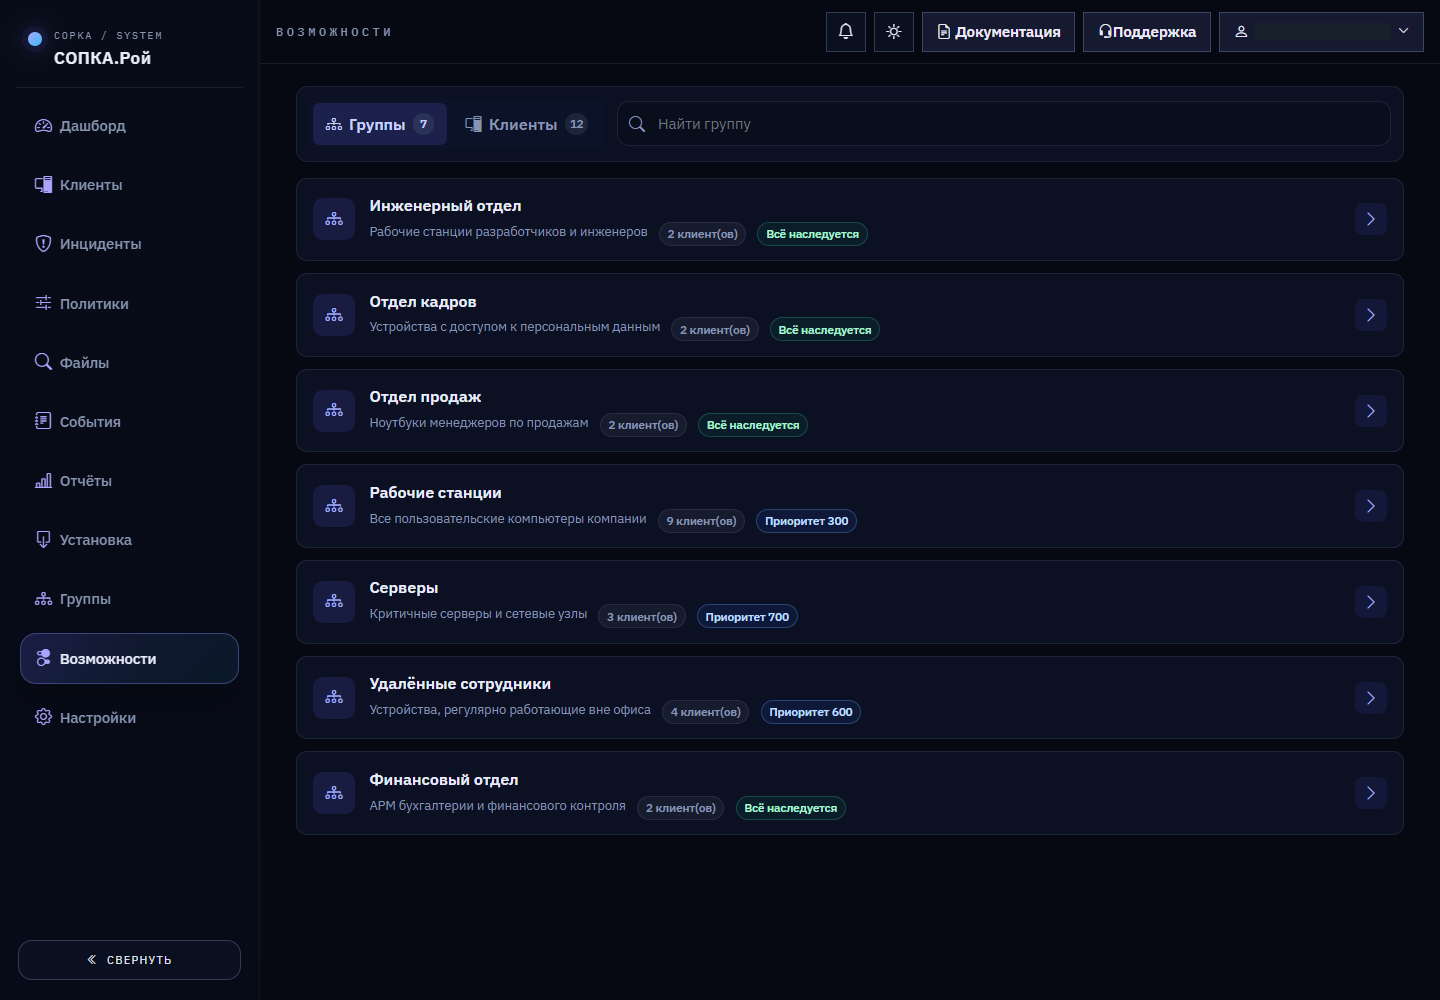The image size is (1440, 1000).
Task: Click the search magnifier icon
Action: pos(637,124)
